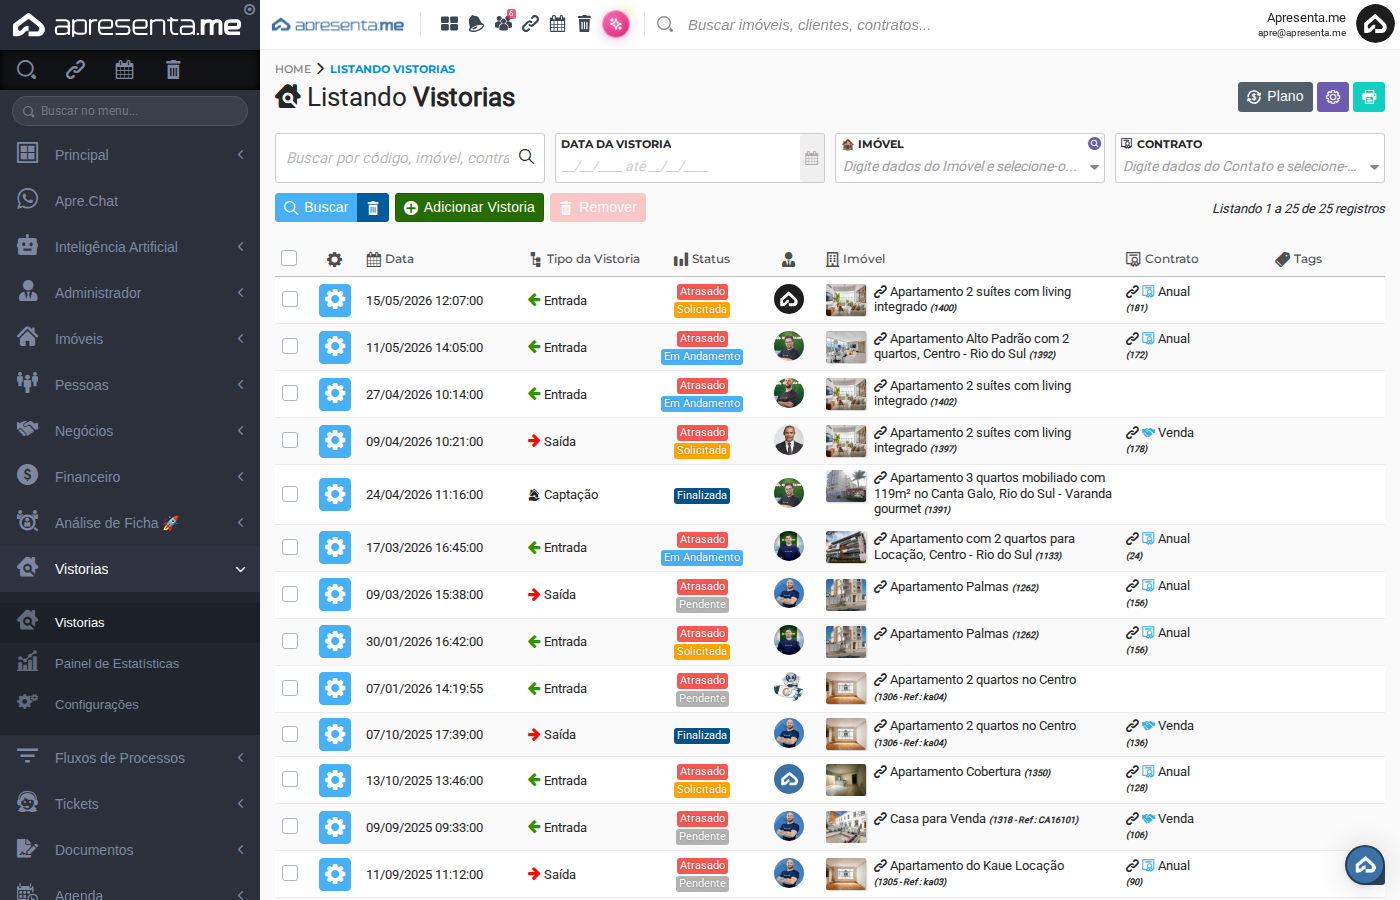Click the global search field for imóveis, clientes
Viewport: 1400px width, 900px height.
pos(810,24)
